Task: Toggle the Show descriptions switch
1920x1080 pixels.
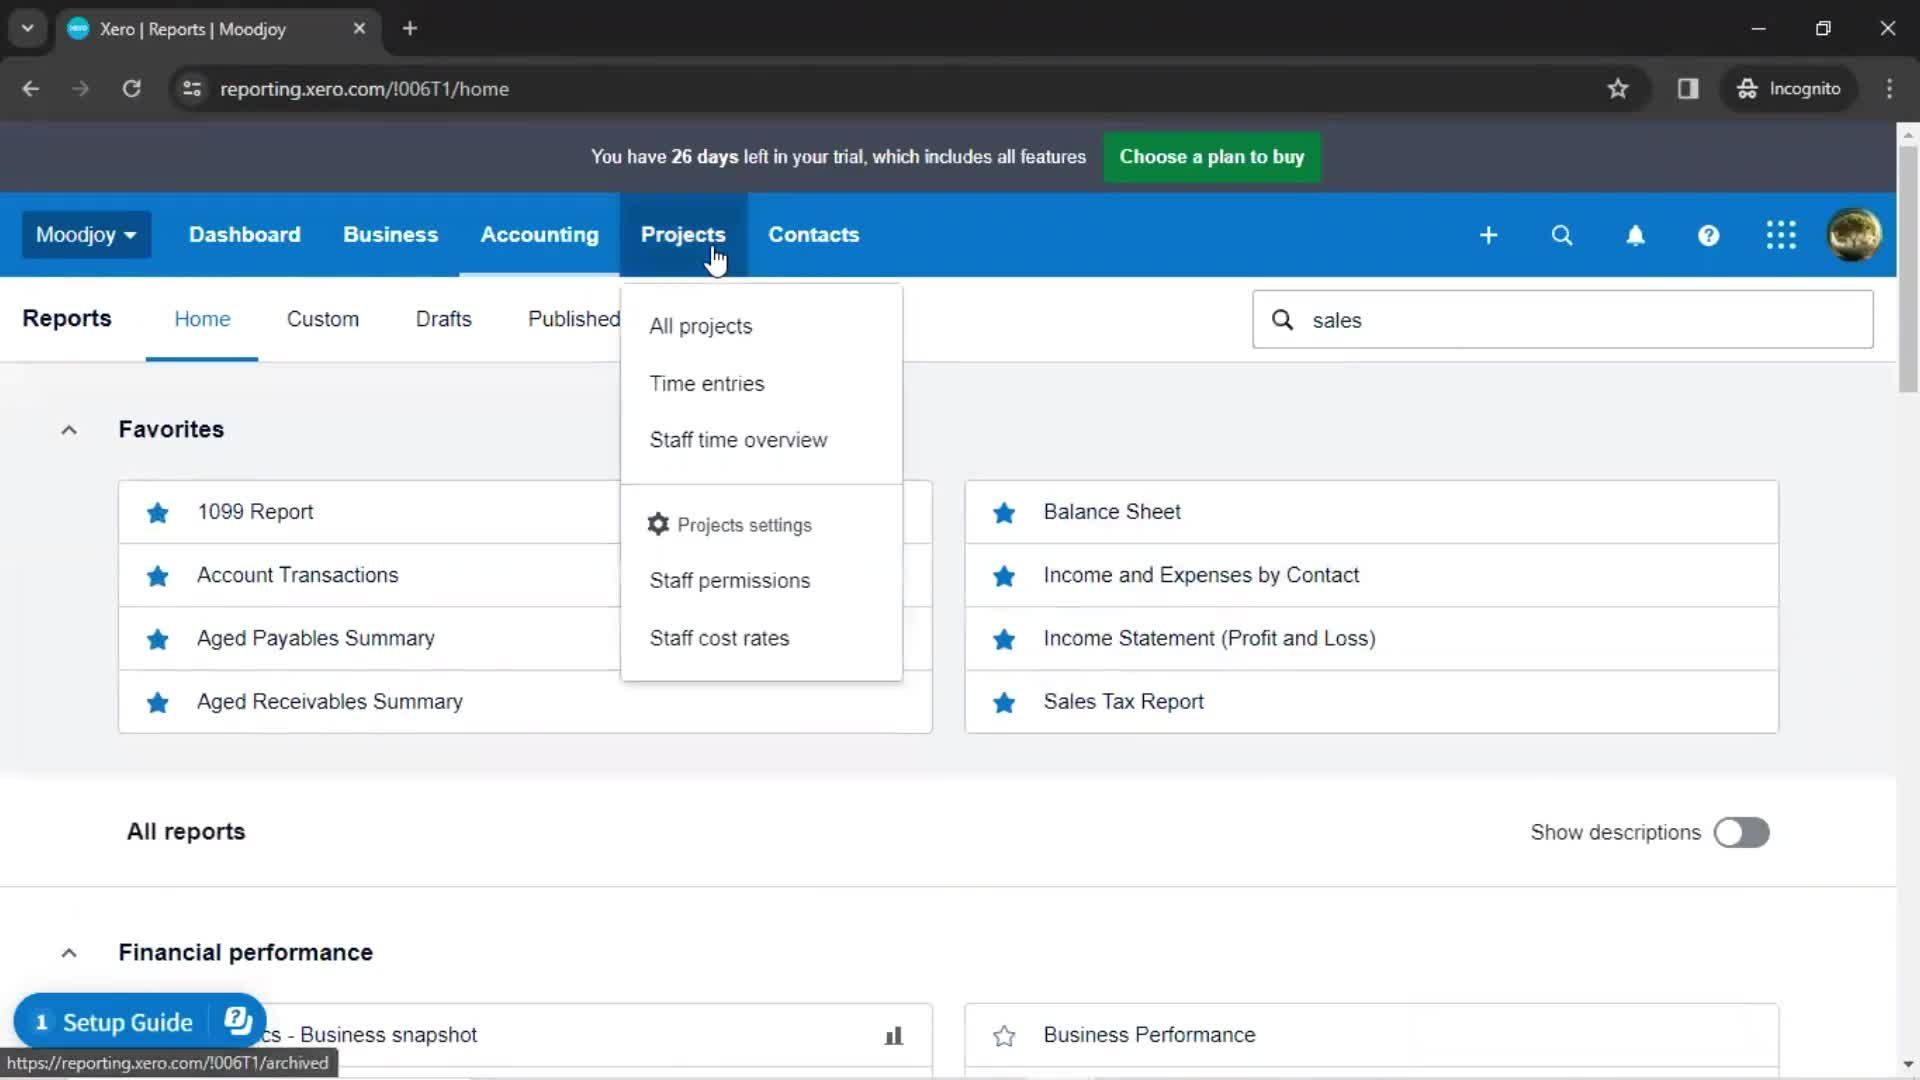Action: tap(1741, 833)
